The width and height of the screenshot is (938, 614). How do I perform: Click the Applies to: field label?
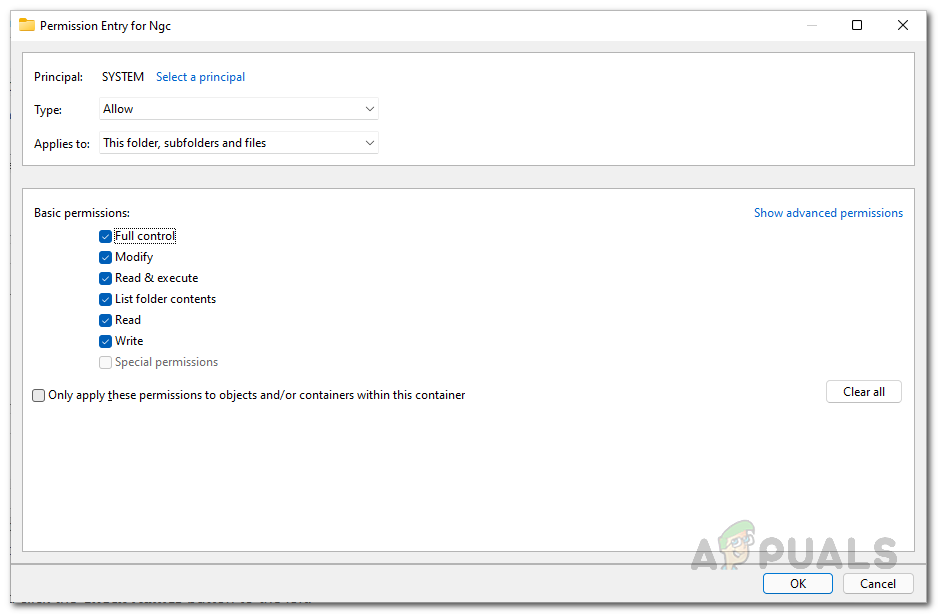tap(62, 144)
